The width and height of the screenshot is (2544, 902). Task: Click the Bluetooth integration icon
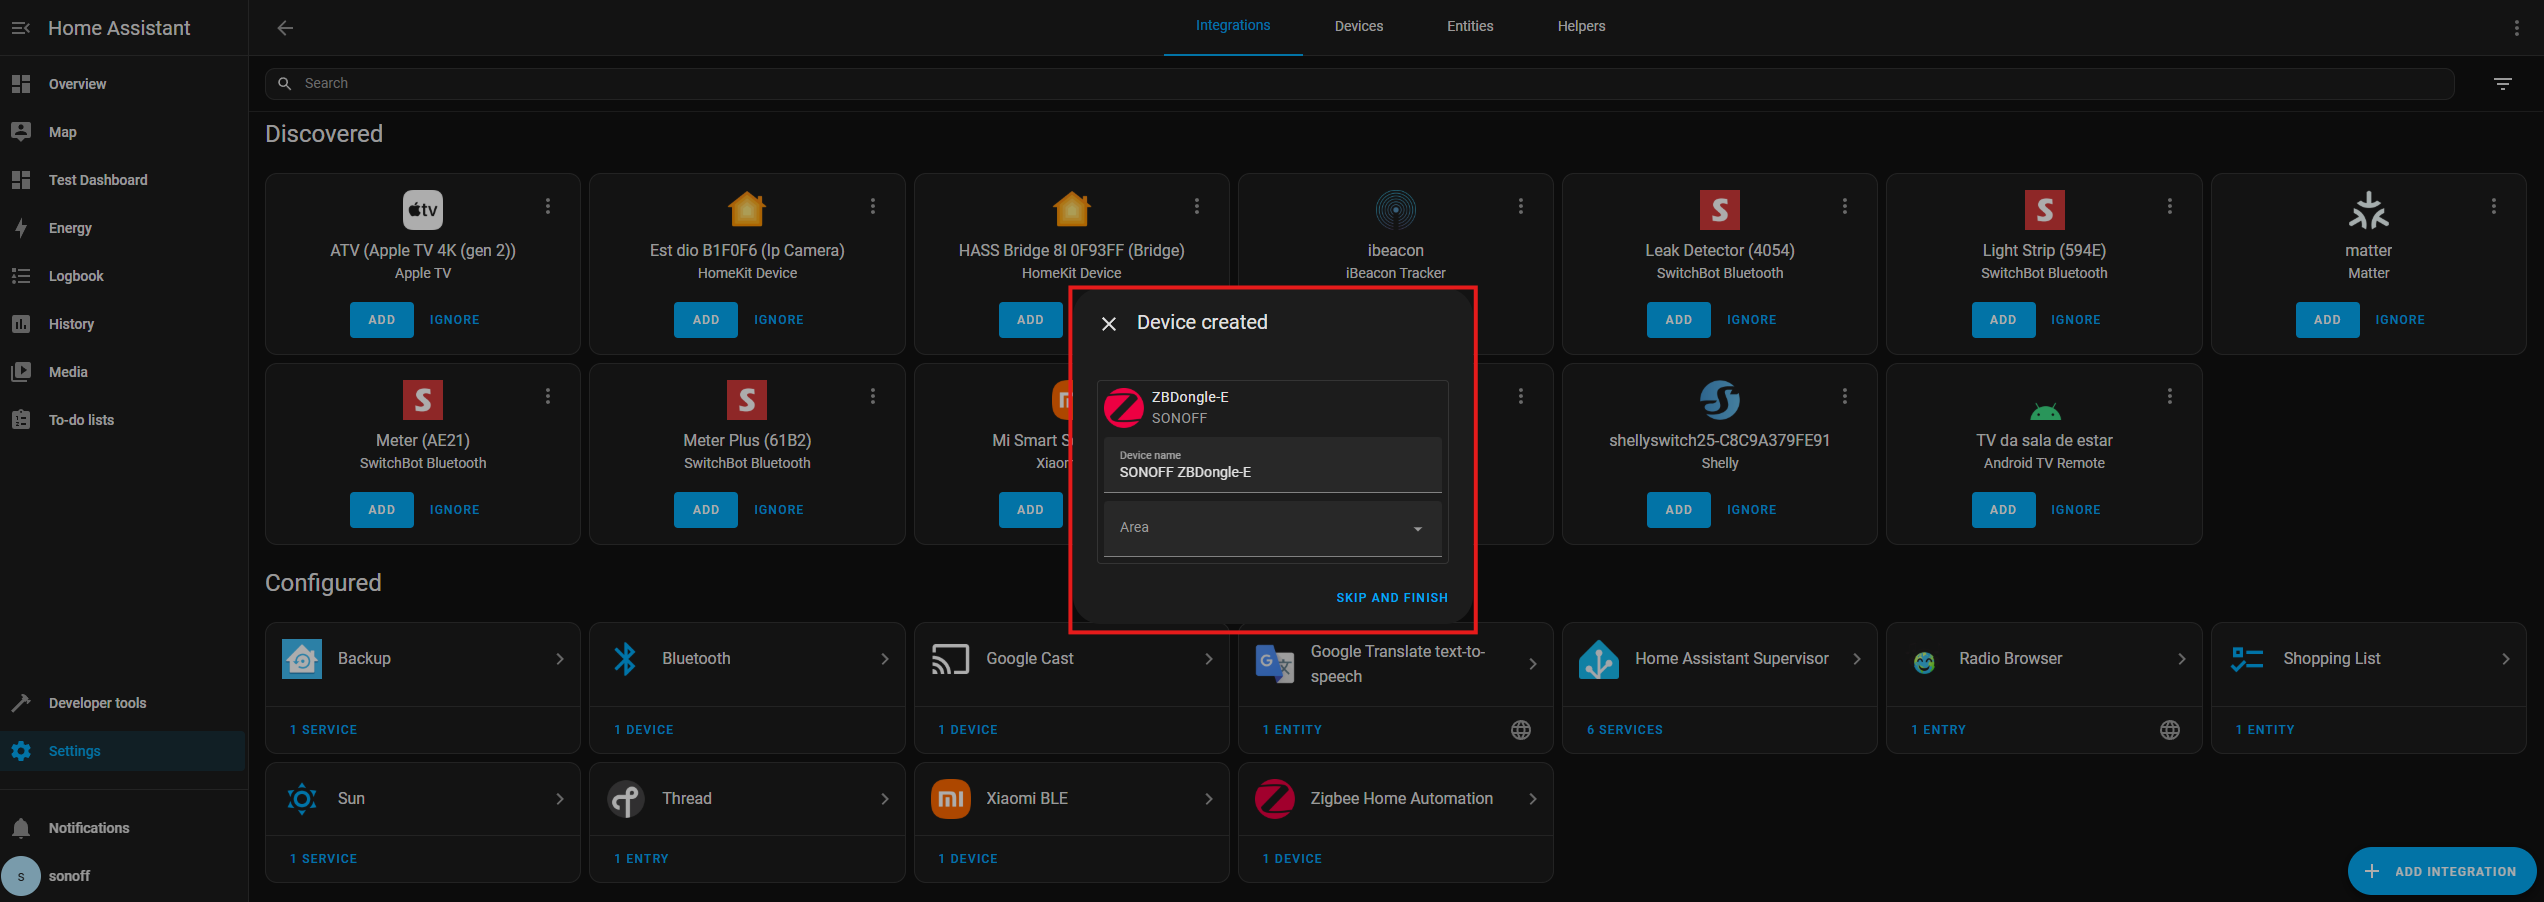click(624, 658)
